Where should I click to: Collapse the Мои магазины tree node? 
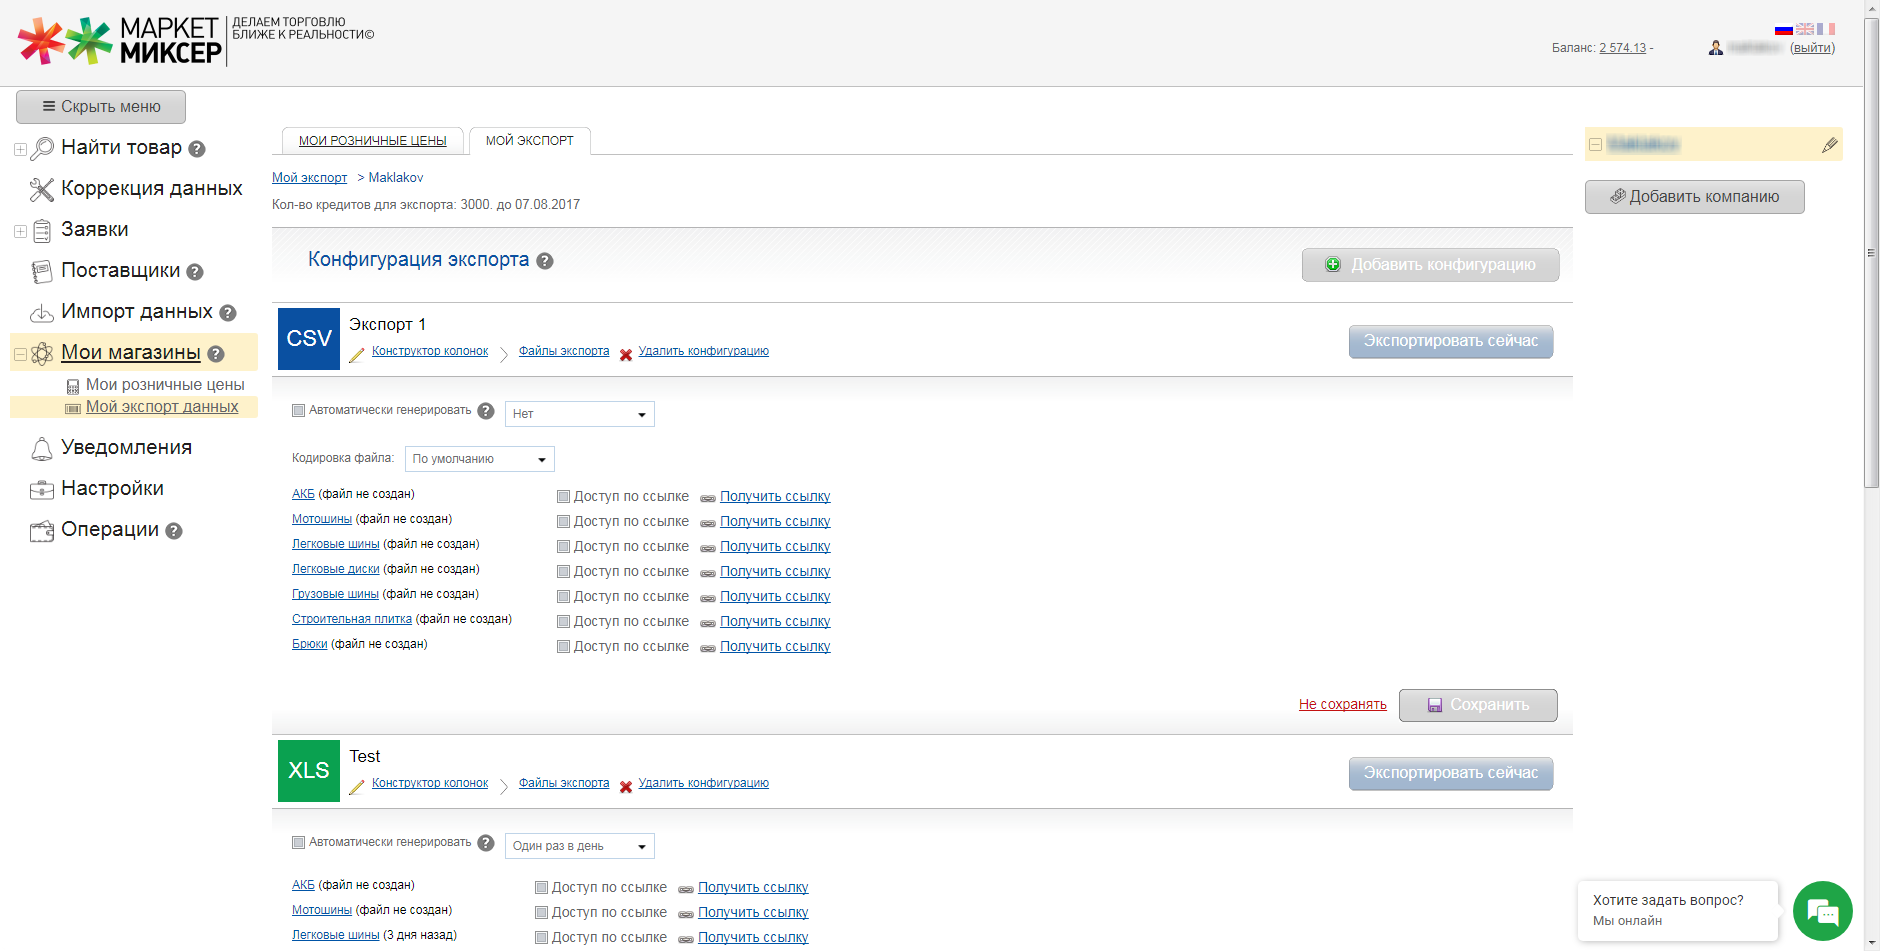[x=20, y=355]
